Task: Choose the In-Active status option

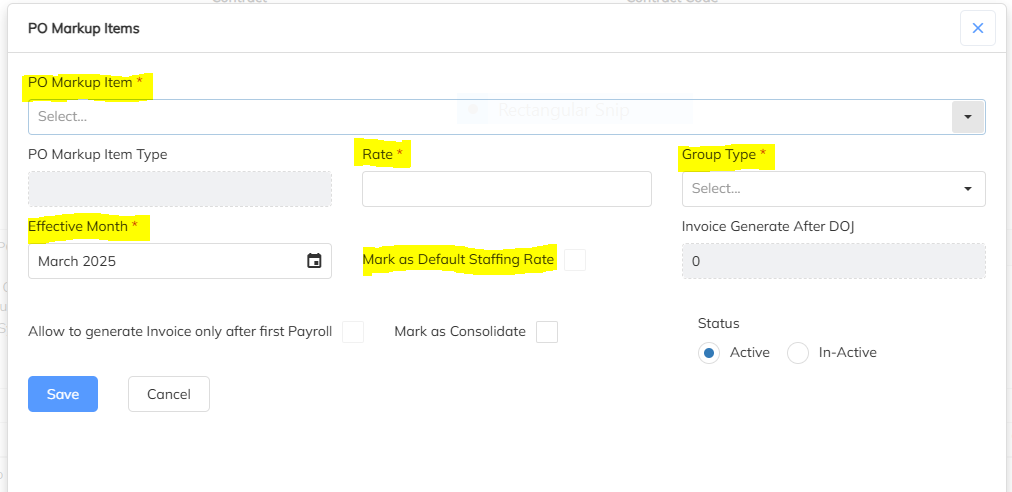Action: click(x=798, y=353)
